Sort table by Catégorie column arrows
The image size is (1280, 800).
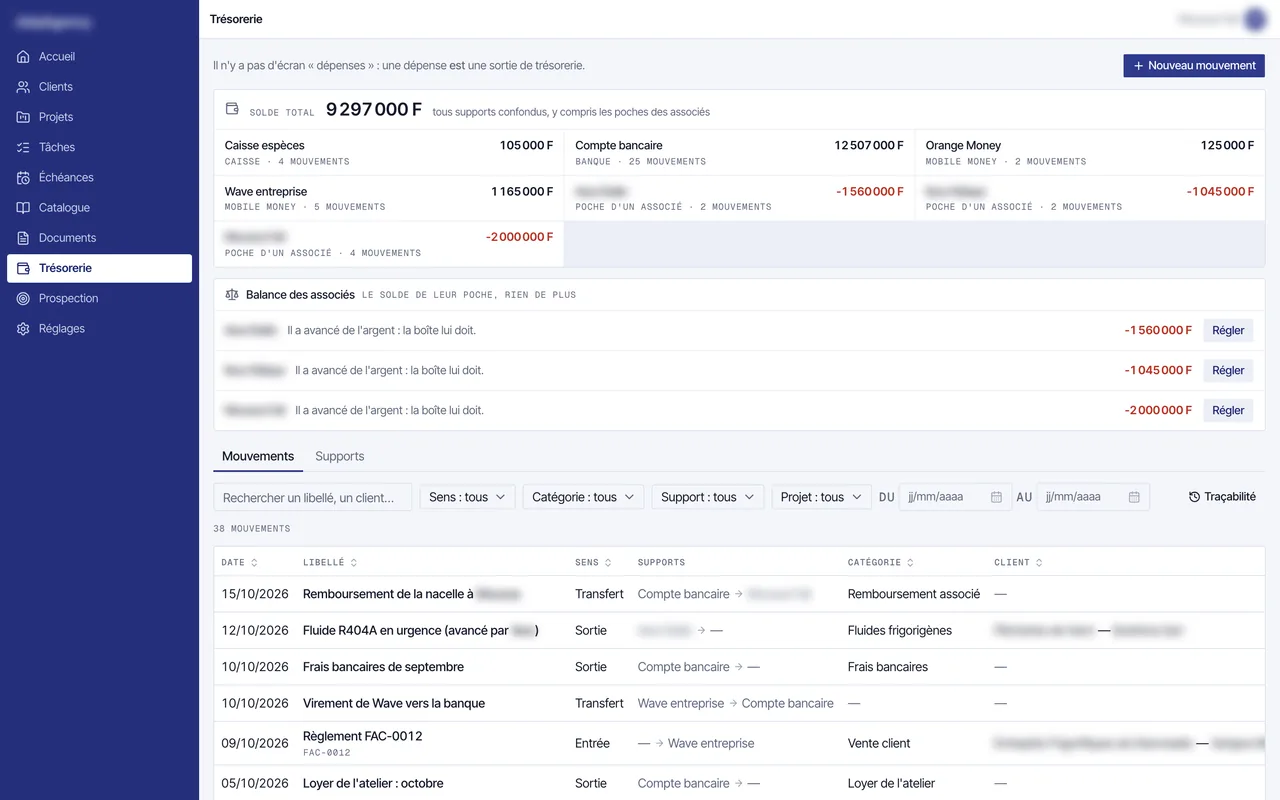[x=910, y=563]
